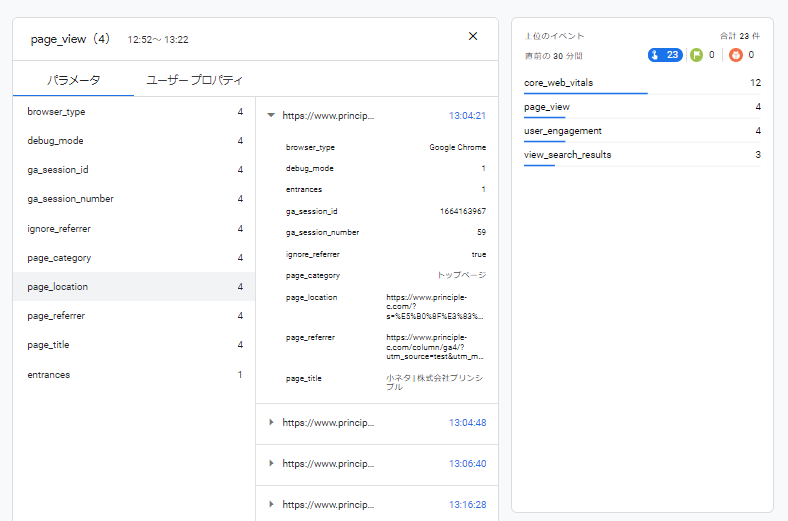
Task: Select the browser_type parameter
Action: tap(56, 112)
